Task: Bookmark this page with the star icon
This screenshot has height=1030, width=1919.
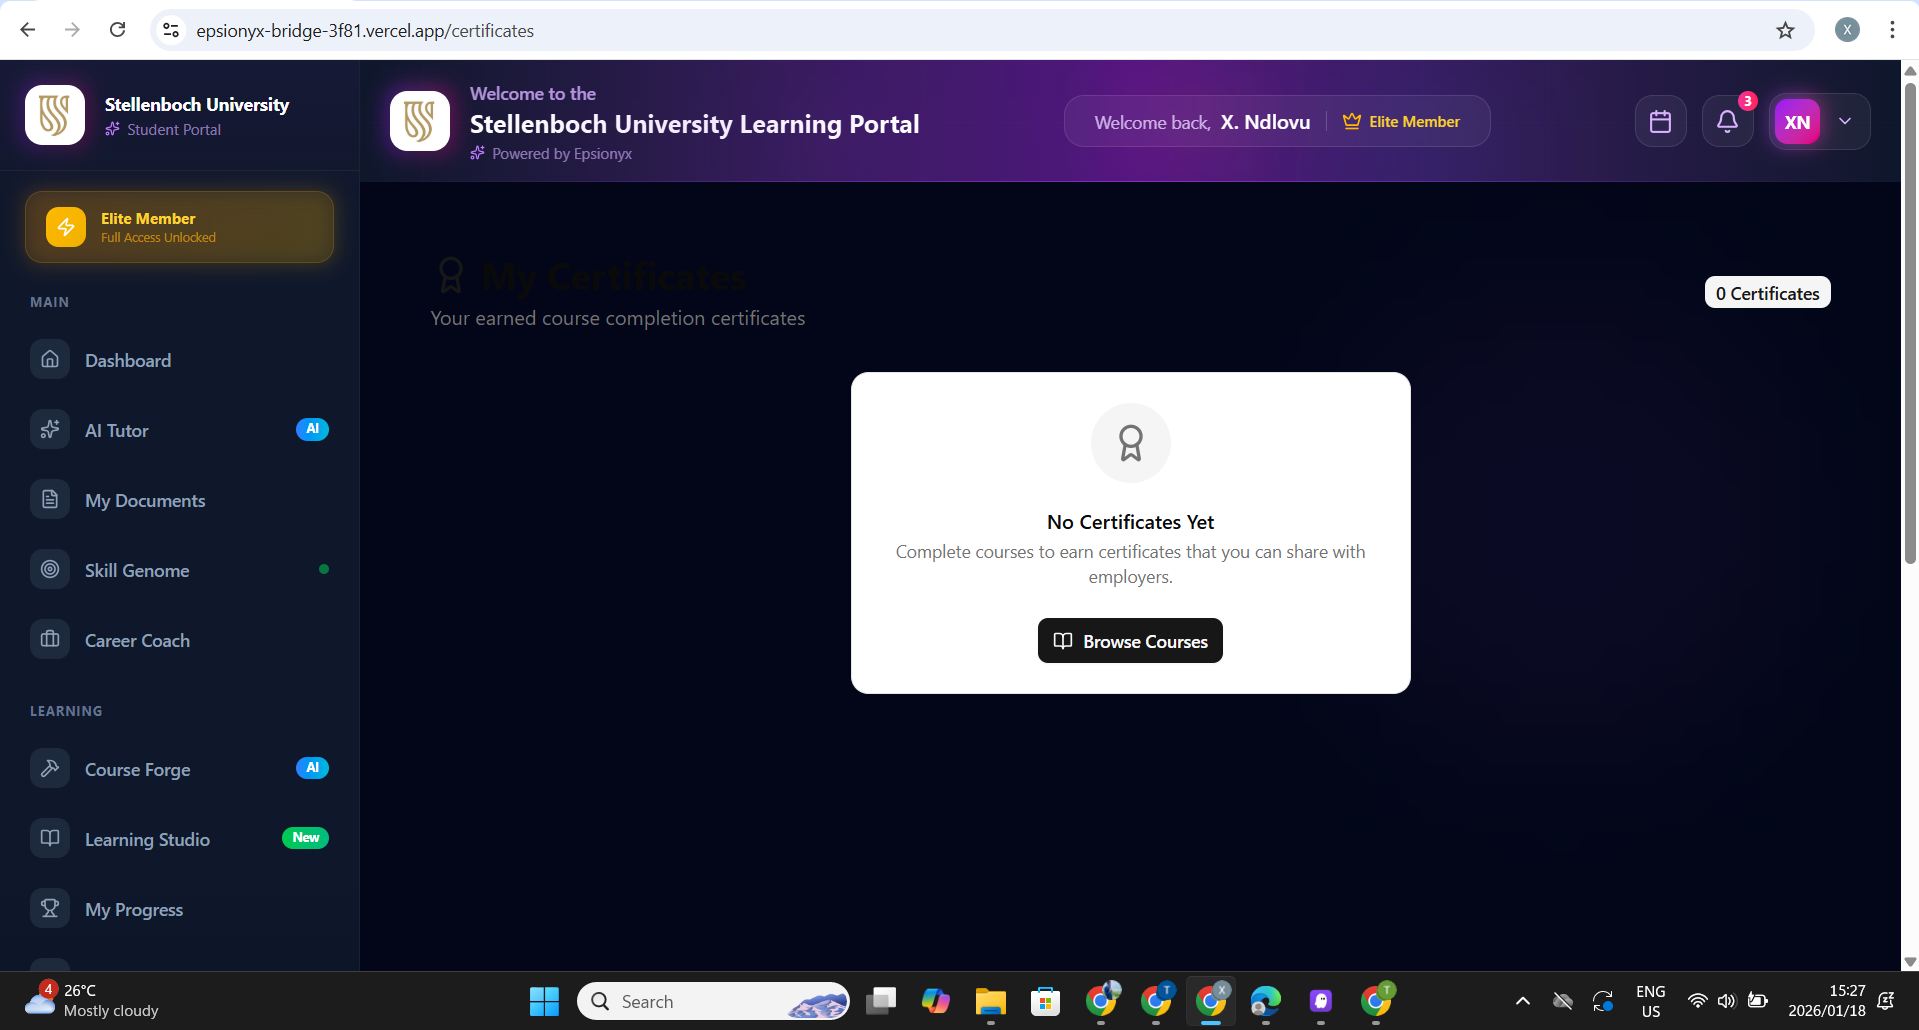Action: pyautogui.click(x=1785, y=30)
